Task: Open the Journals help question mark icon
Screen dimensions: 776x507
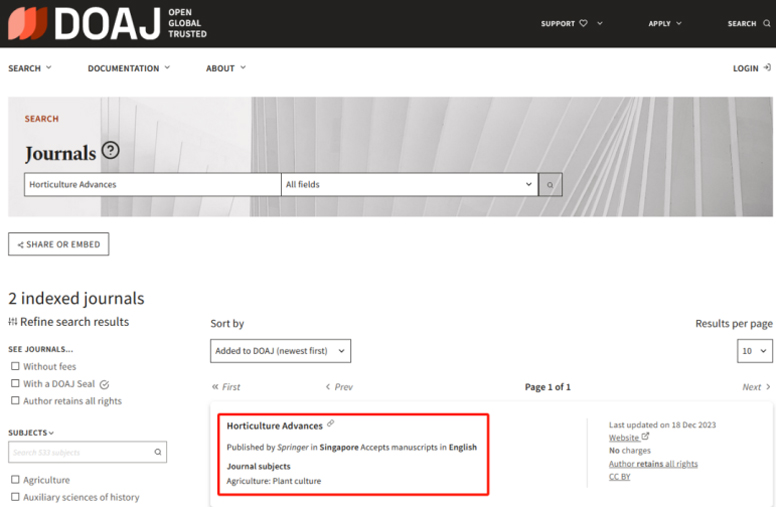Action: [111, 151]
